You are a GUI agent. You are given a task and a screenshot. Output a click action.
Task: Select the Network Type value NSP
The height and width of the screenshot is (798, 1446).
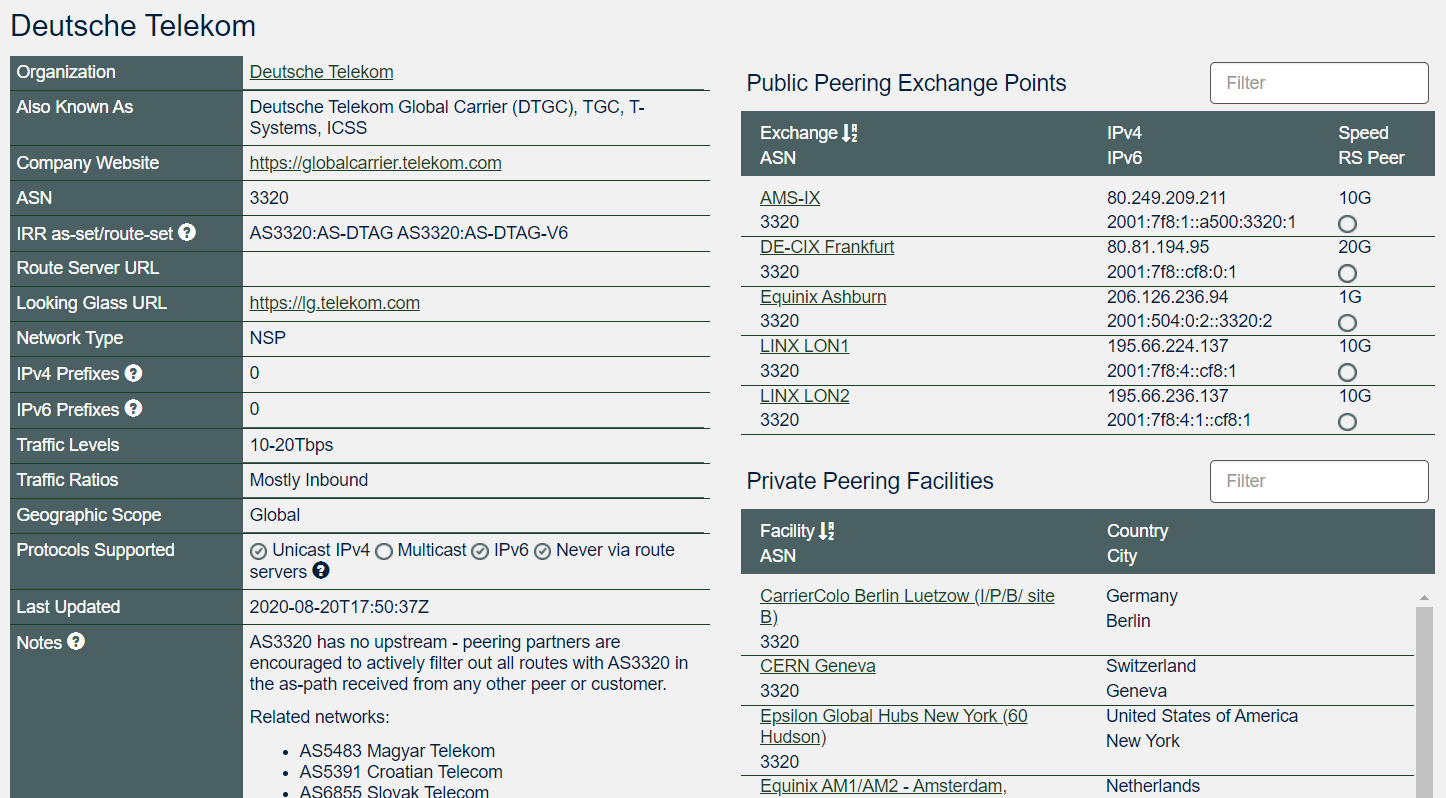click(x=268, y=338)
